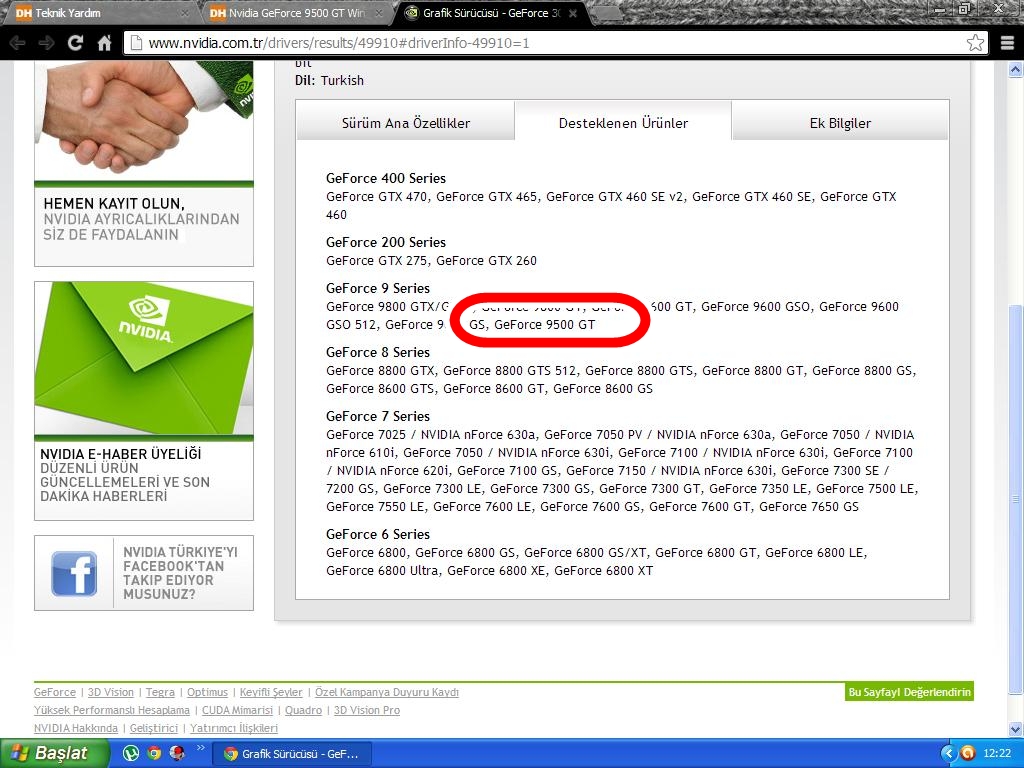Open the GeForce footer link
The height and width of the screenshot is (768, 1024).
tap(55, 692)
